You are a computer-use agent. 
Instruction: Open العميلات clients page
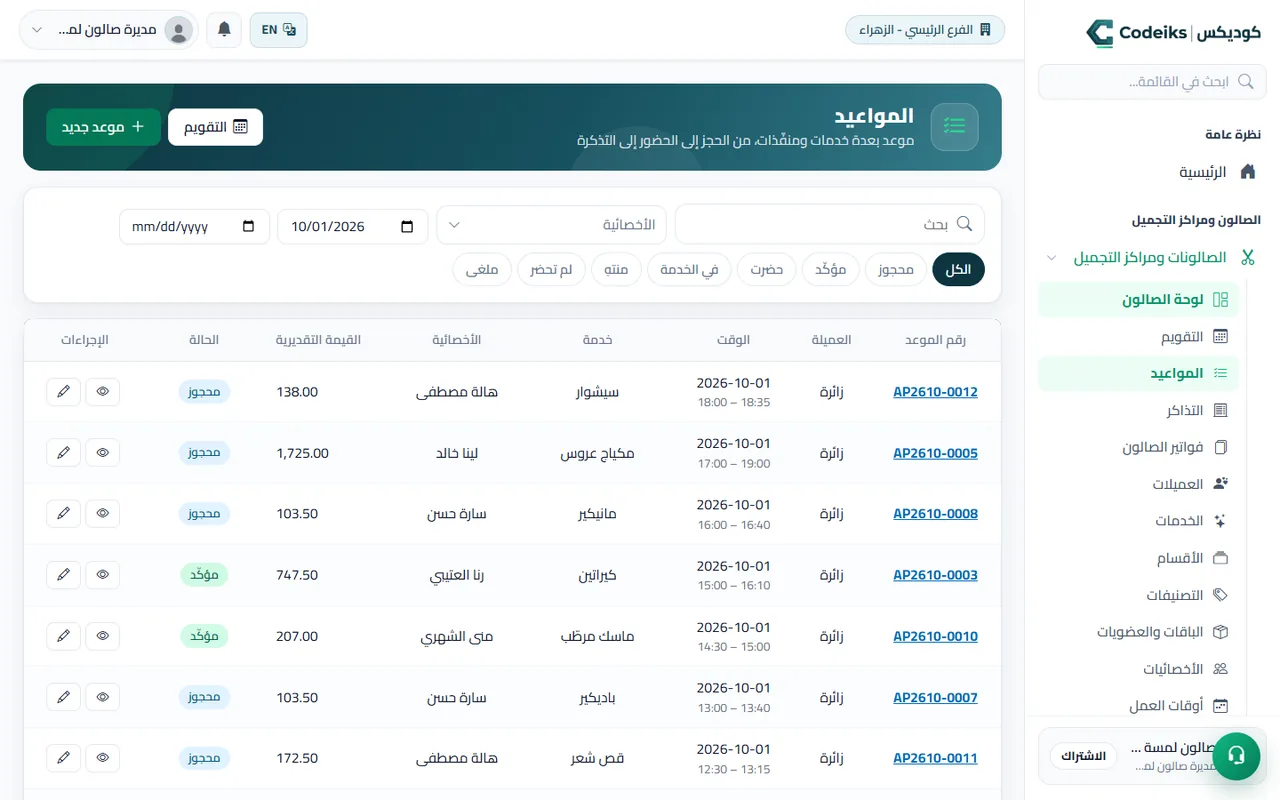[x=1138, y=484]
